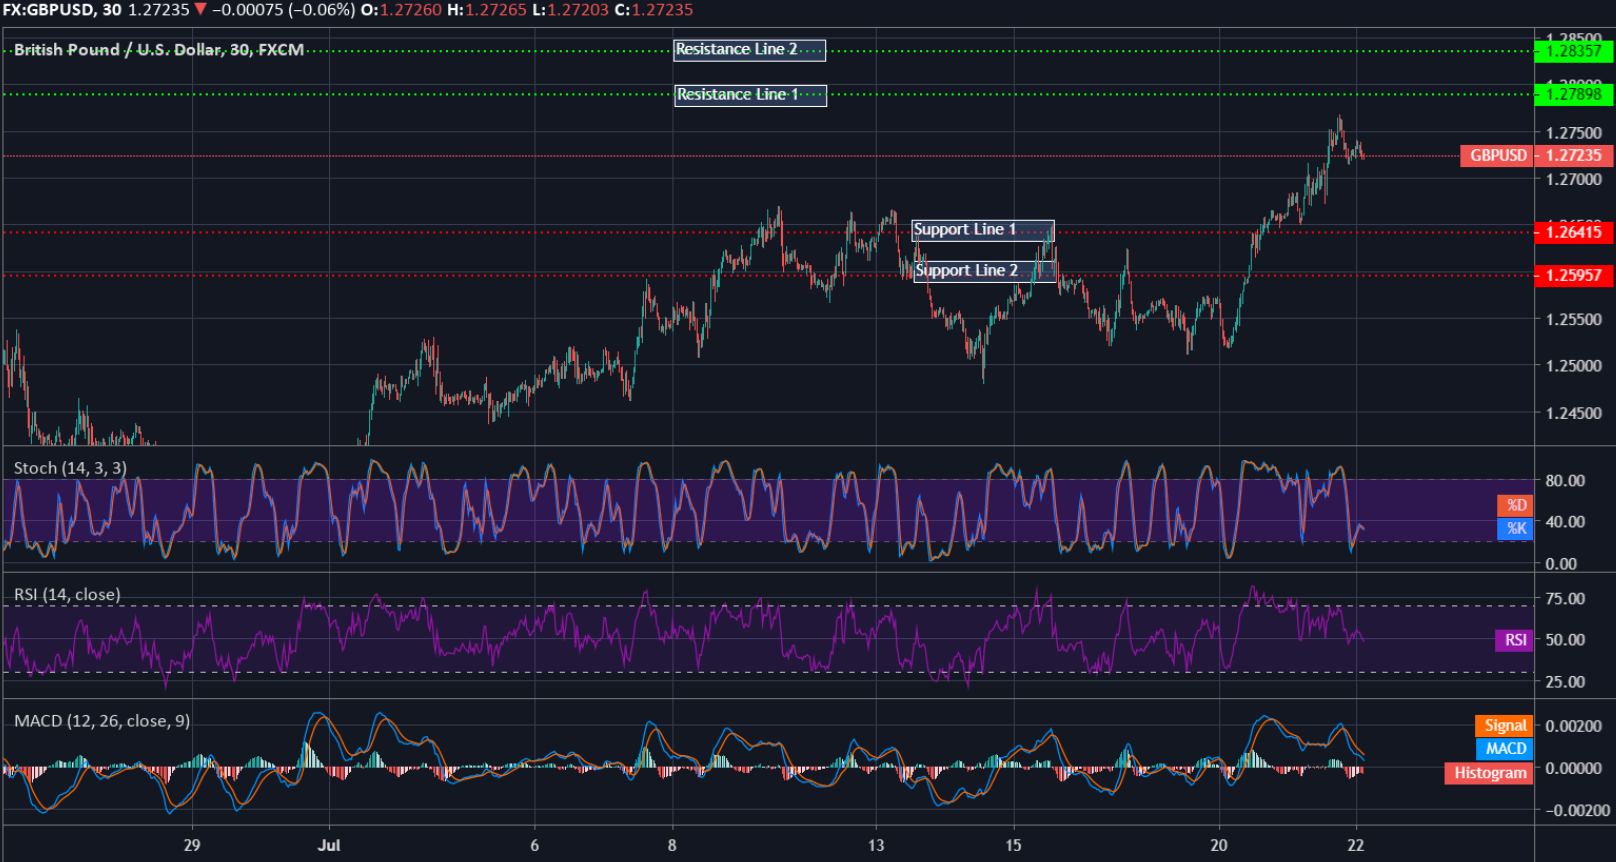The height and width of the screenshot is (862, 1616).
Task: Click the Resistance Line 2 label
Action: 749,50
